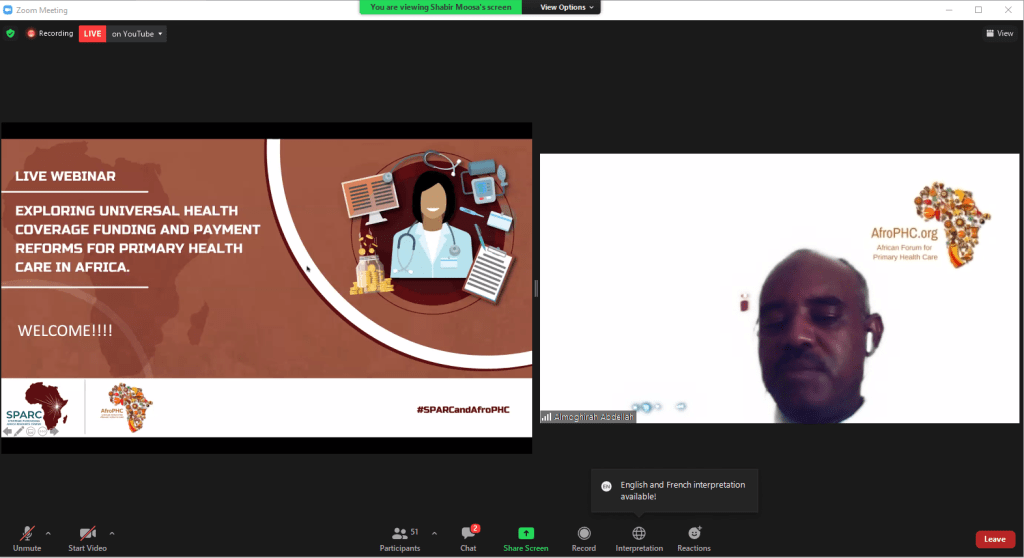This screenshot has width=1024, height=558.
Task: Open video options arrow beside Start Video
Action: [111, 533]
